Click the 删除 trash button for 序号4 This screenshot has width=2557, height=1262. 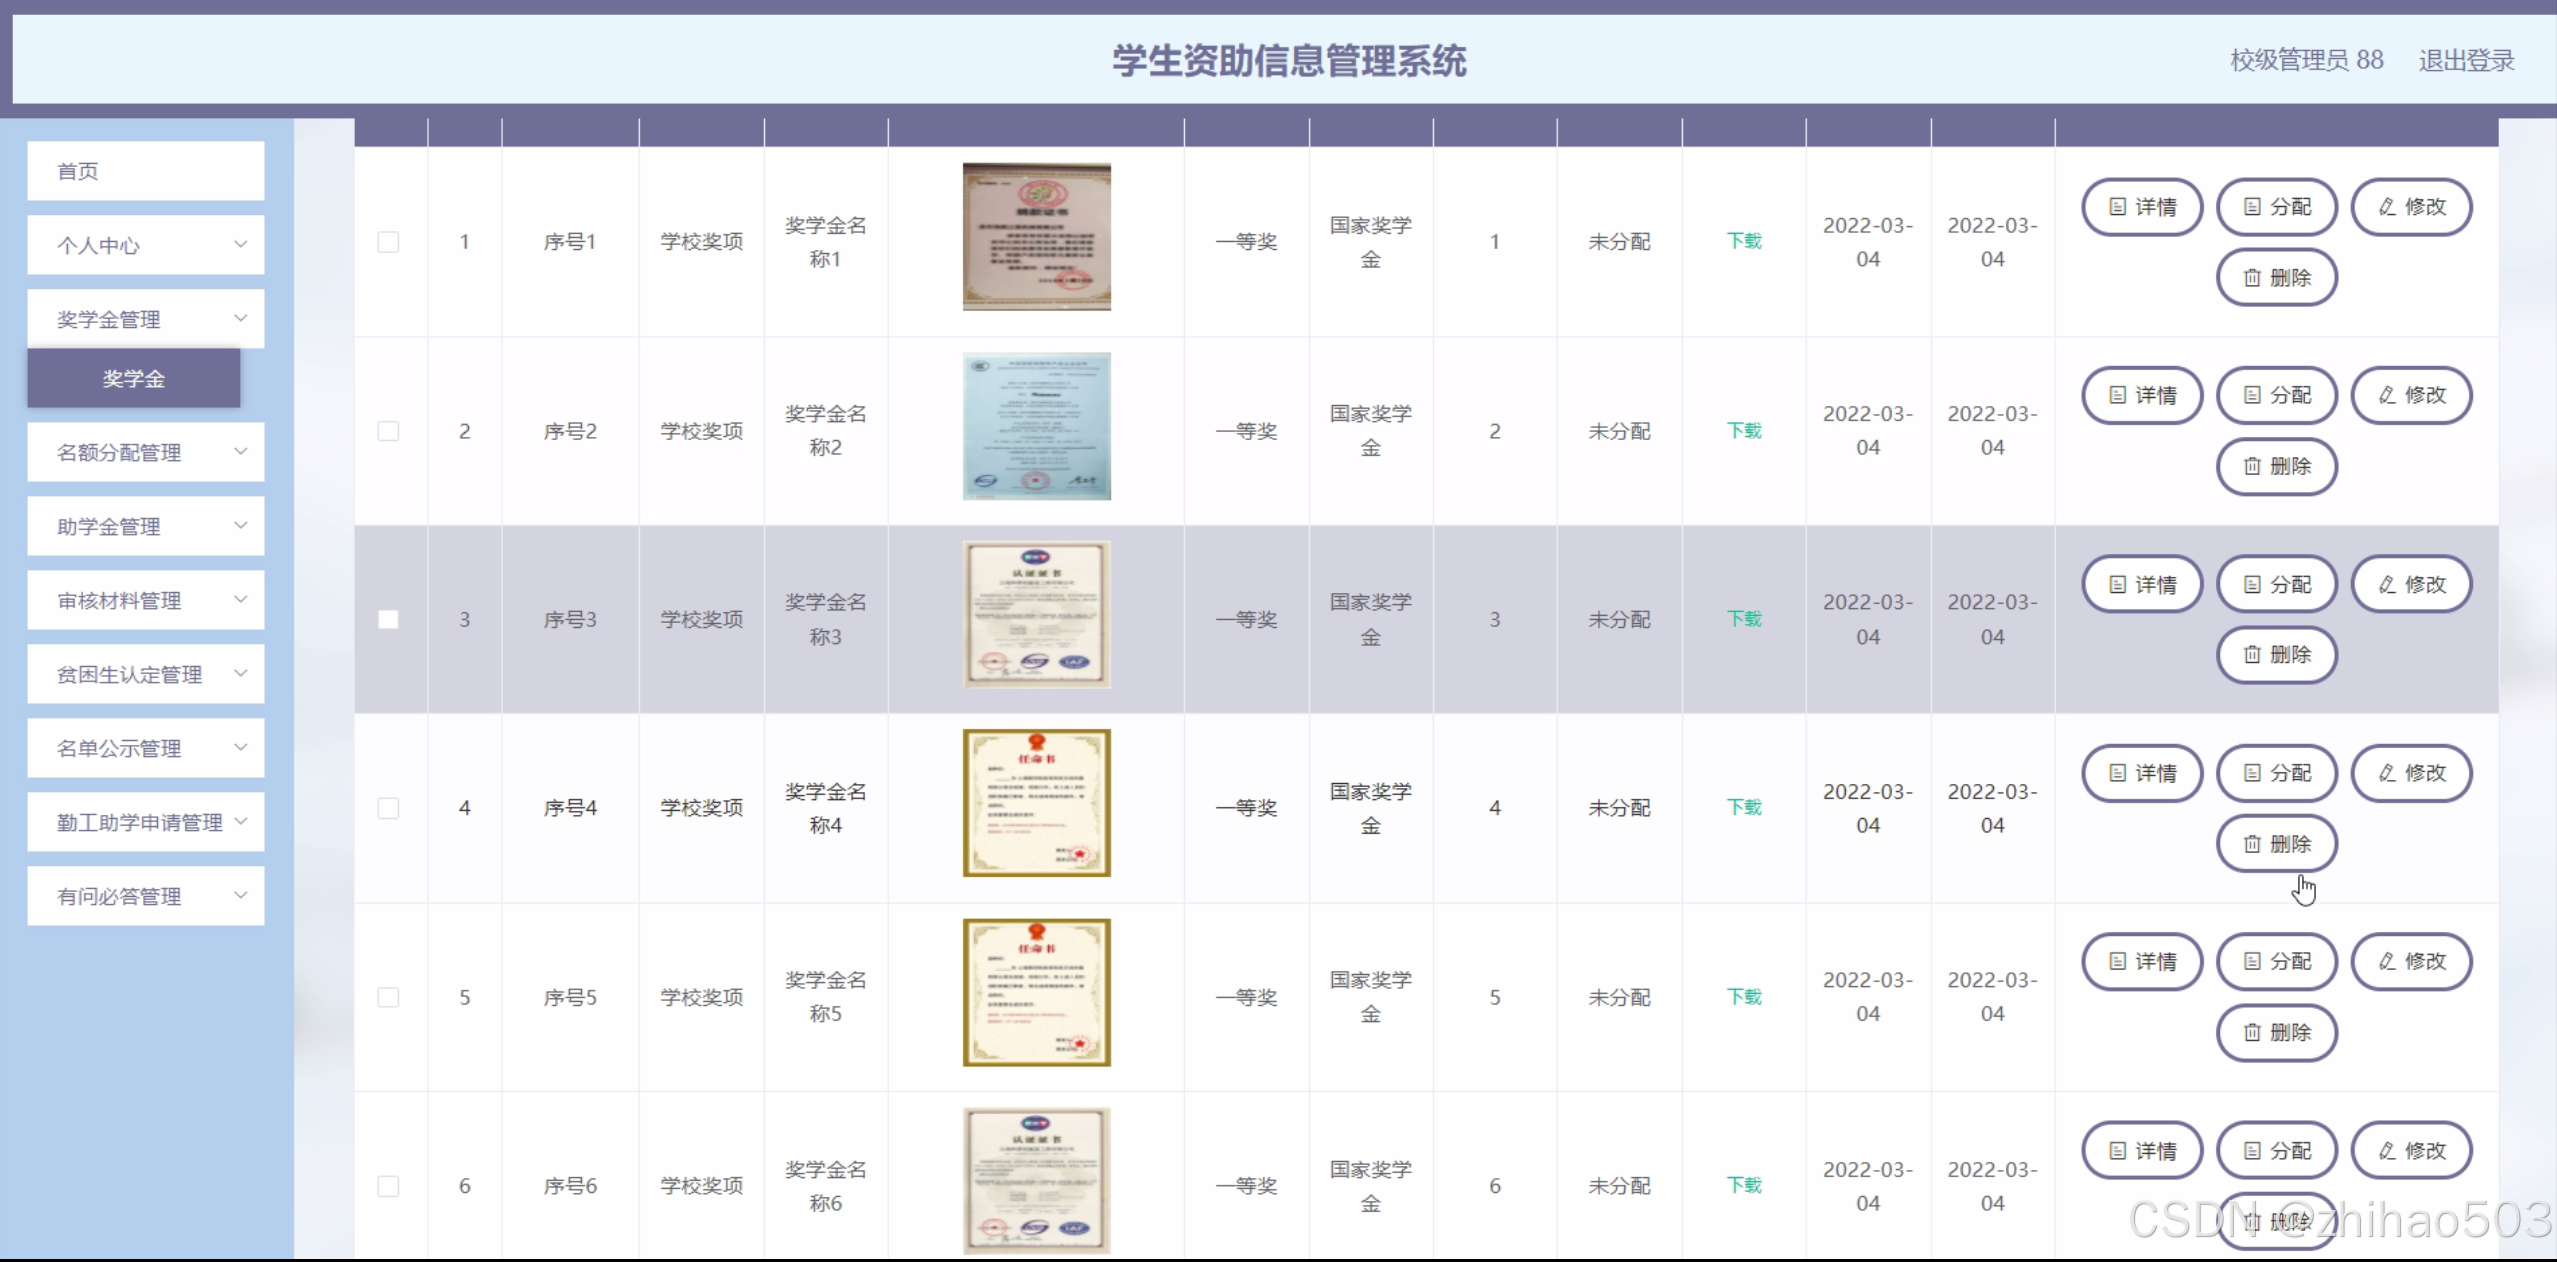2276,844
